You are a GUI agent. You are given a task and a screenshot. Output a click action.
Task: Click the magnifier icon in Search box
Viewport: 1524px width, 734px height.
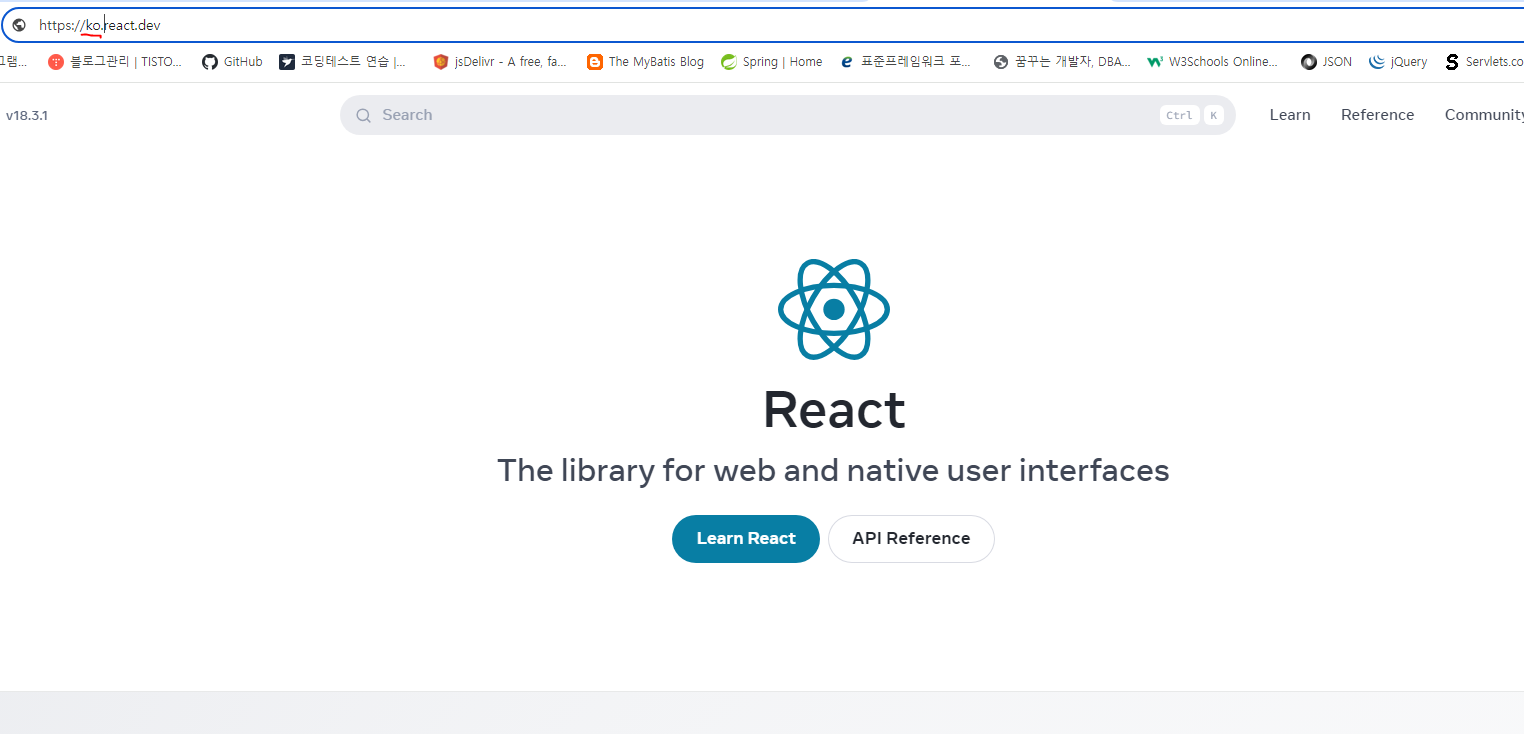[x=364, y=115]
